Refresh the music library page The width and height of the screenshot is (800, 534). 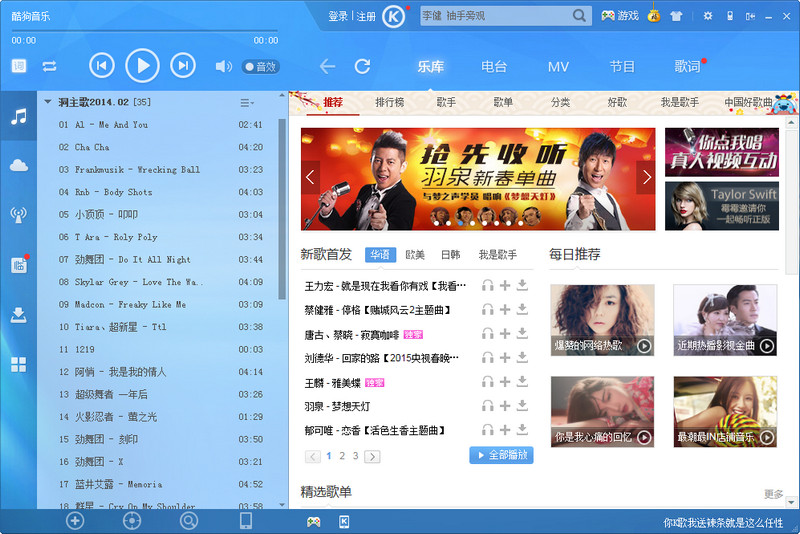(x=362, y=66)
